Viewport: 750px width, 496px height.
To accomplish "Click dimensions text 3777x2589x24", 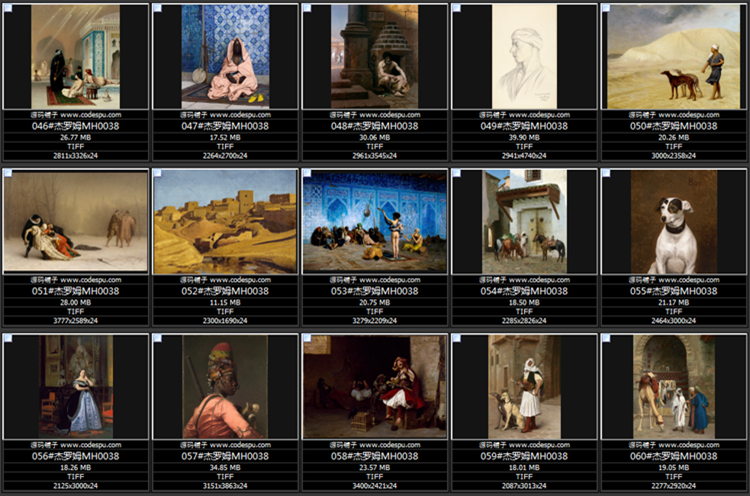I will (x=76, y=320).
